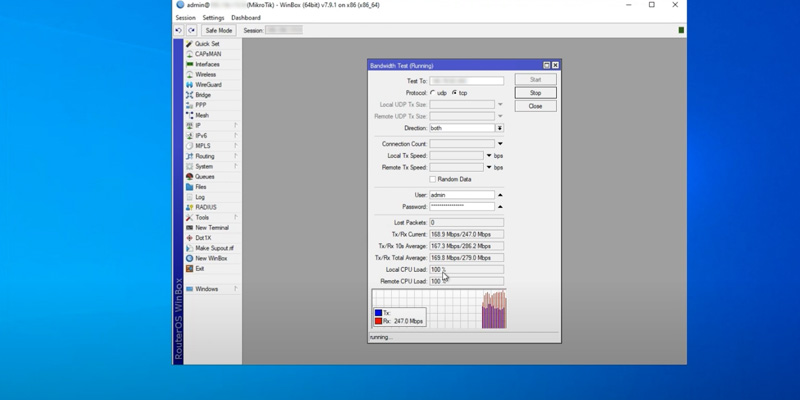The width and height of the screenshot is (800, 400).
Task: Open the Mesh menu icon
Action: (x=189, y=115)
